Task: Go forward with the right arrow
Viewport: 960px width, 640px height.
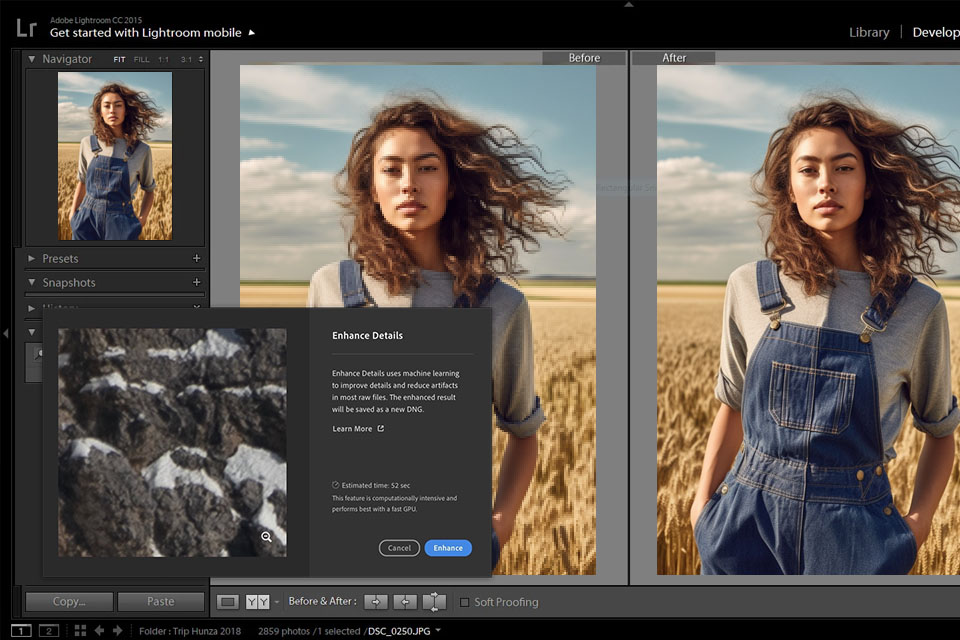Action: click(x=118, y=630)
